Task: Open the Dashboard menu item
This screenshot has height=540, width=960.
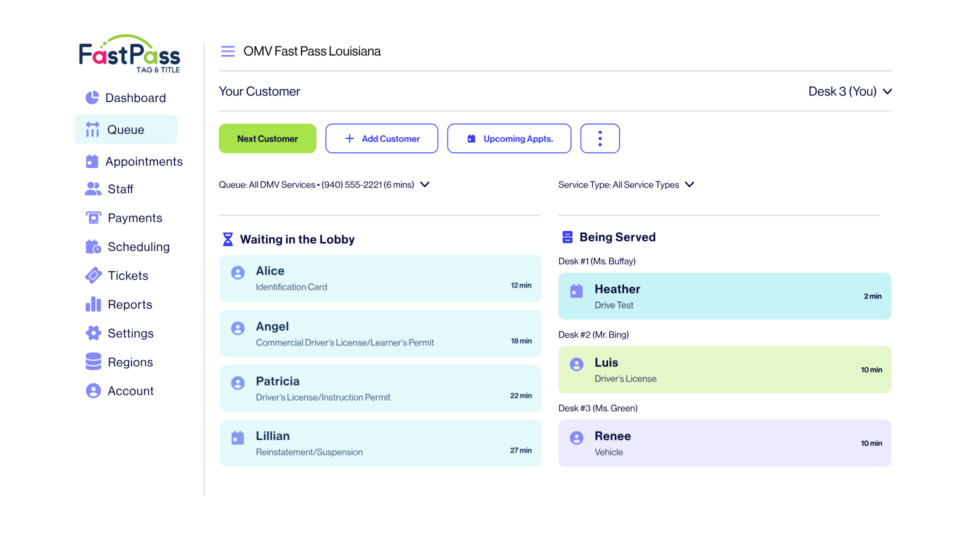Action: 126,97
